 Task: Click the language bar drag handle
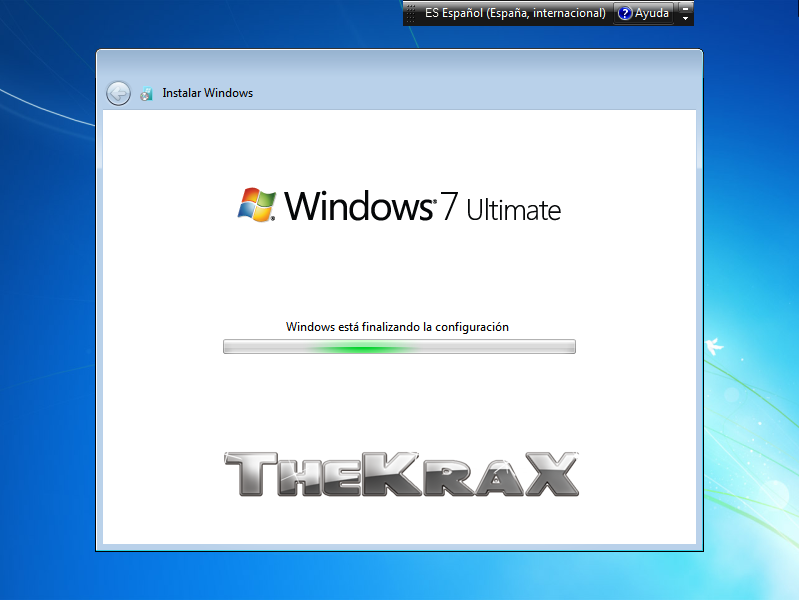click(x=411, y=14)
